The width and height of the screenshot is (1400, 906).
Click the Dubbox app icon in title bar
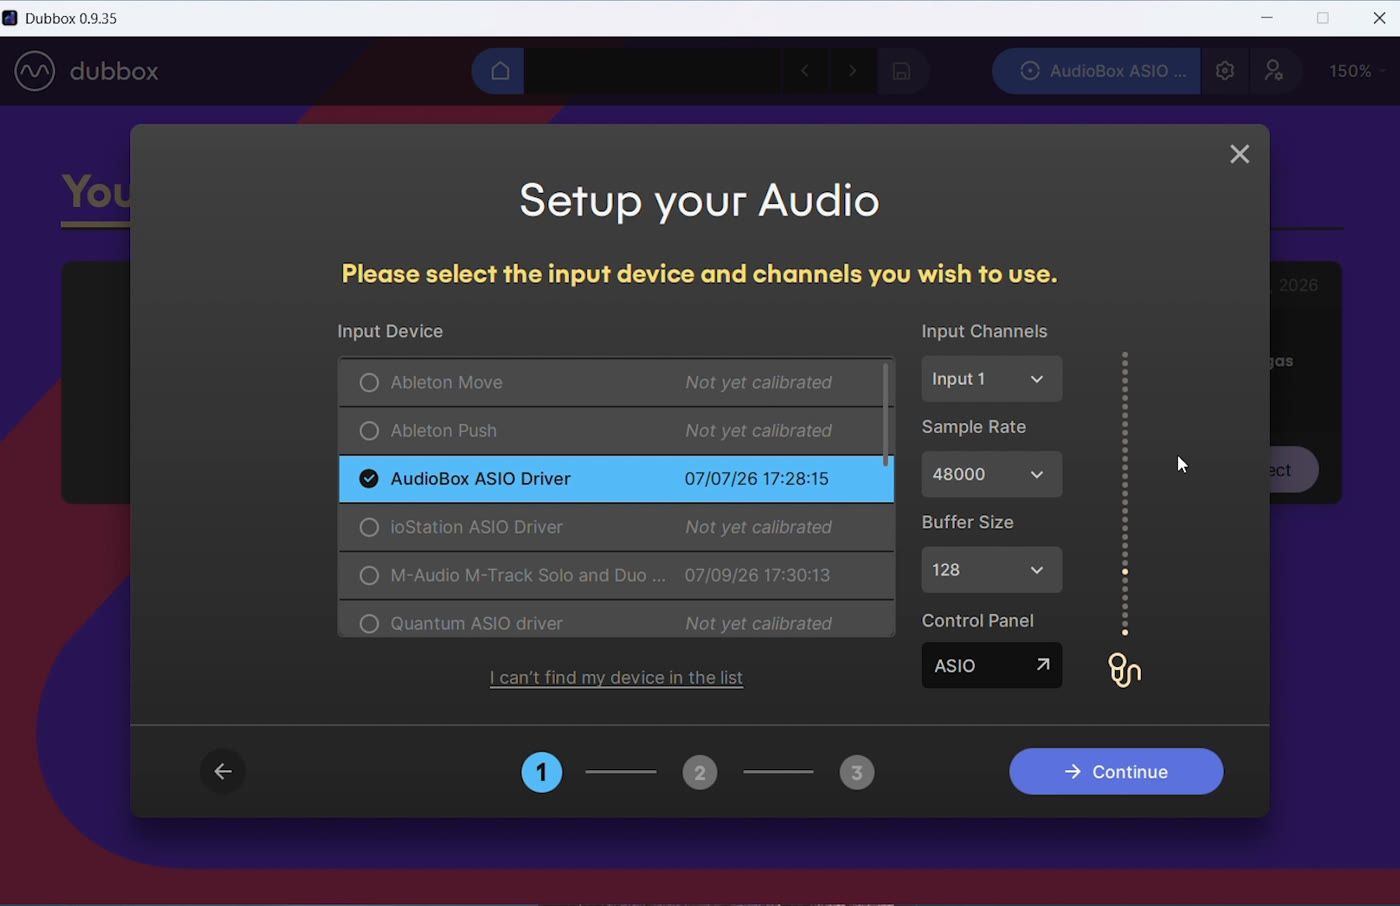[x=10, y=18]
